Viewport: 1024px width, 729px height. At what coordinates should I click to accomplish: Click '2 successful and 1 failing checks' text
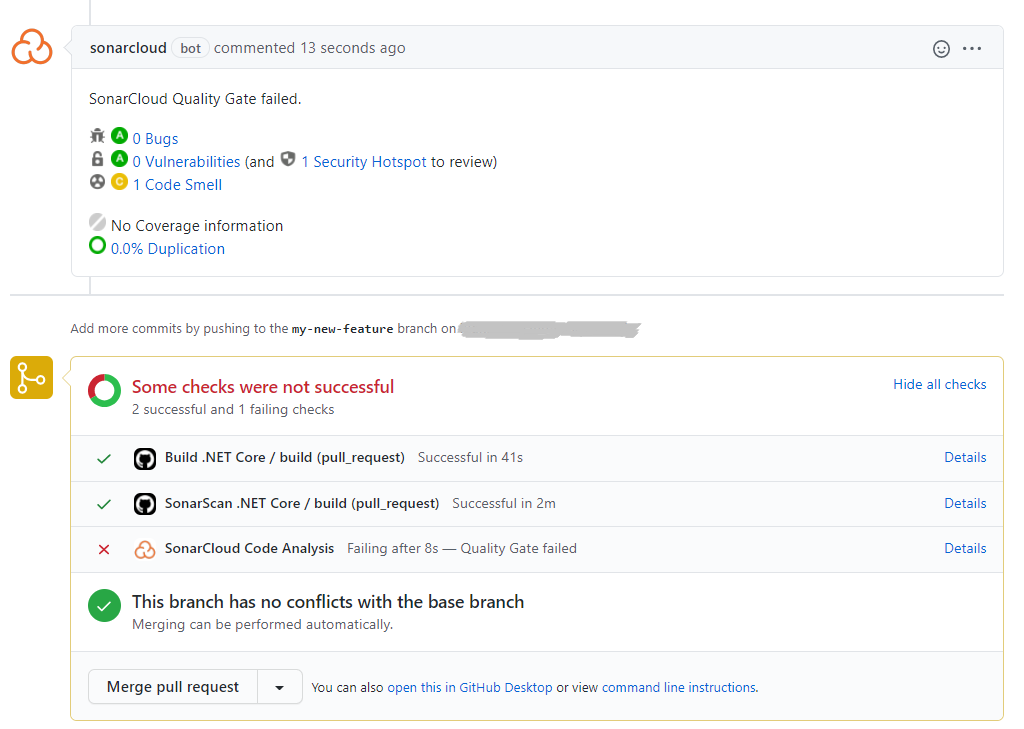point(233,409)
